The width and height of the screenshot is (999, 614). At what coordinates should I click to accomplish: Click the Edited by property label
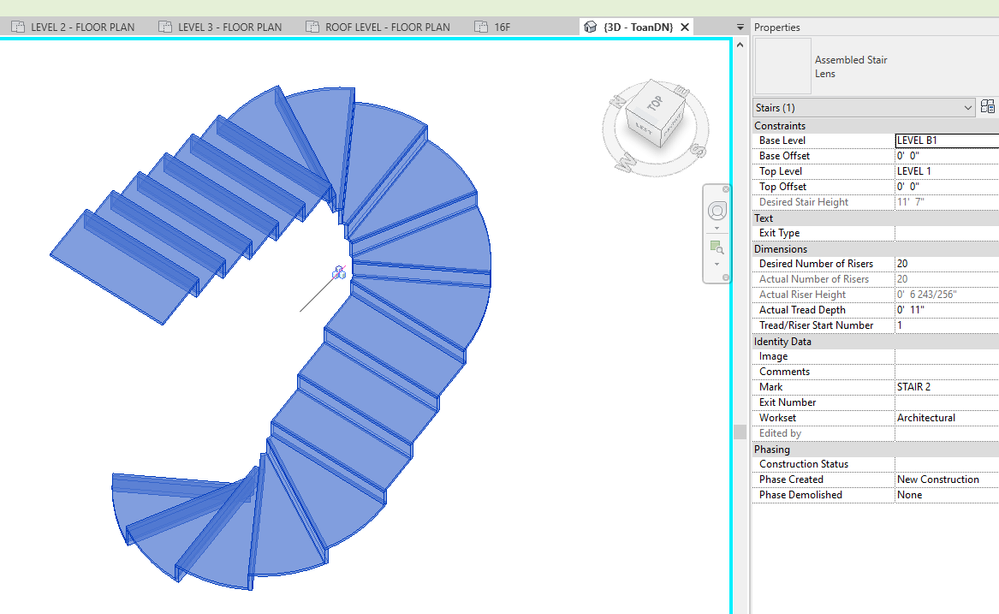pyautogui.click(x=780, y=433)
